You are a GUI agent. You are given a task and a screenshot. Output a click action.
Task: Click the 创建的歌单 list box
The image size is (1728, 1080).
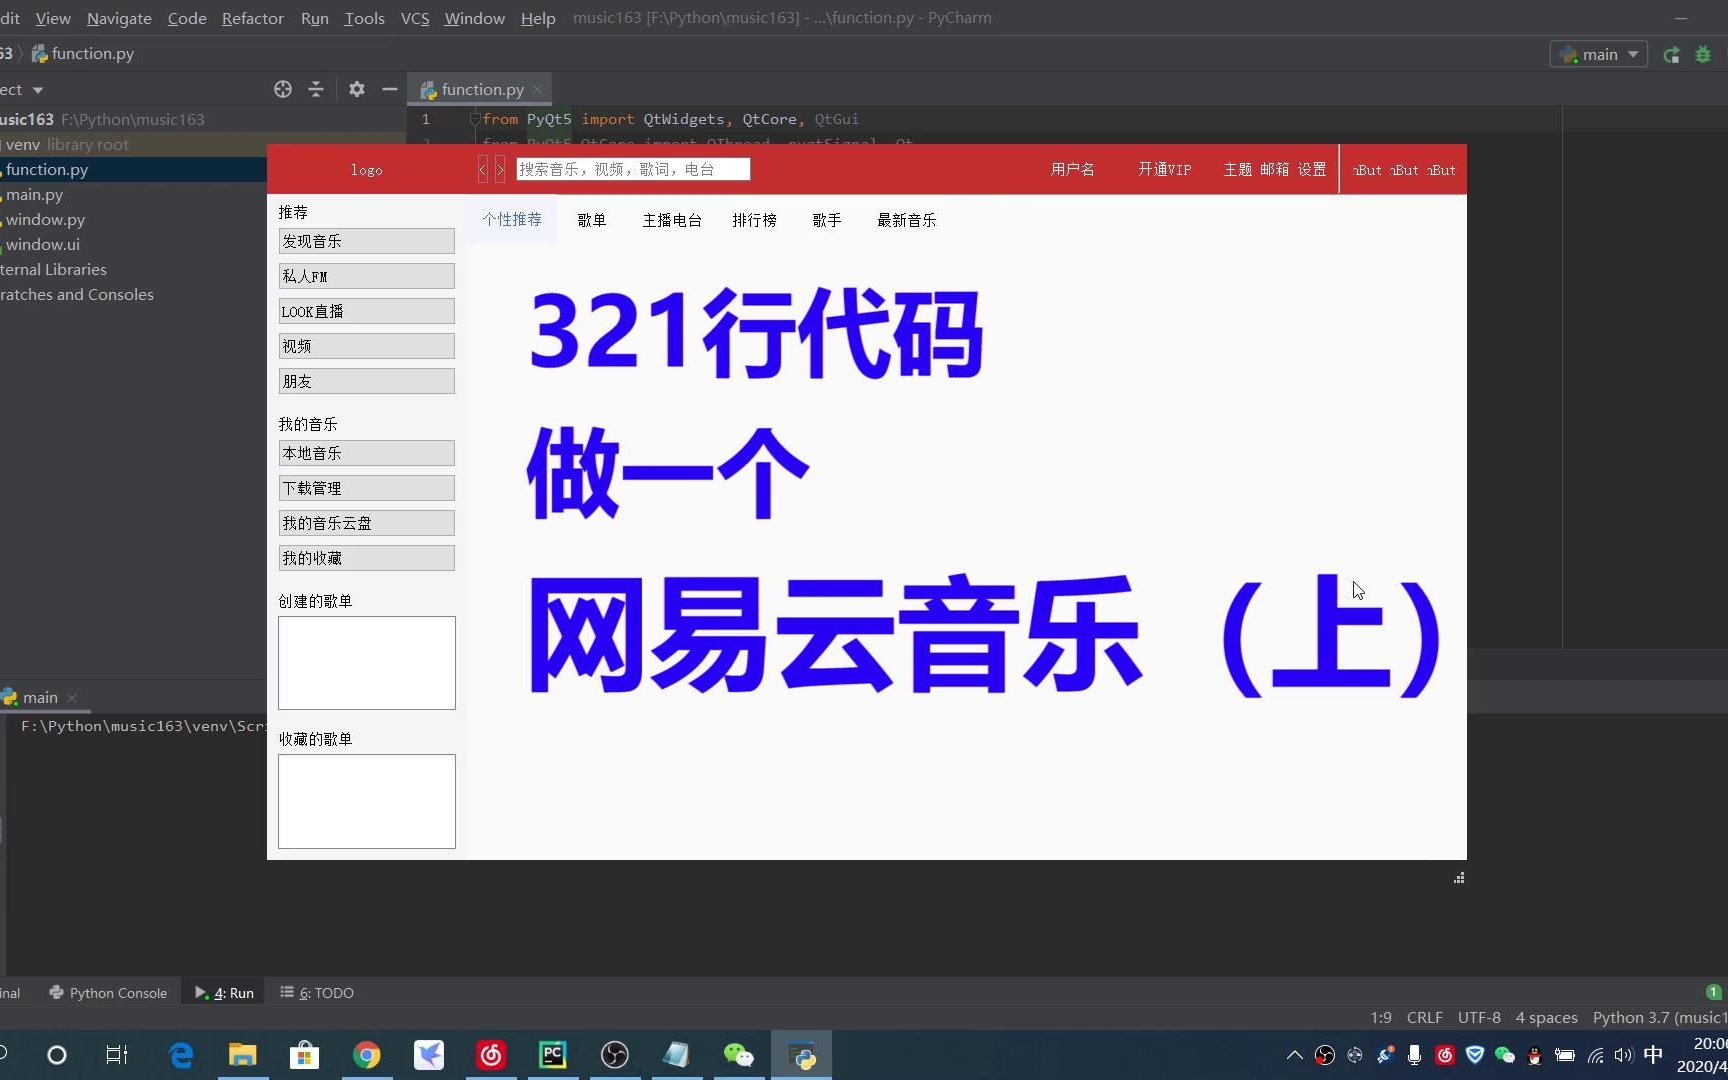[367, 663]
